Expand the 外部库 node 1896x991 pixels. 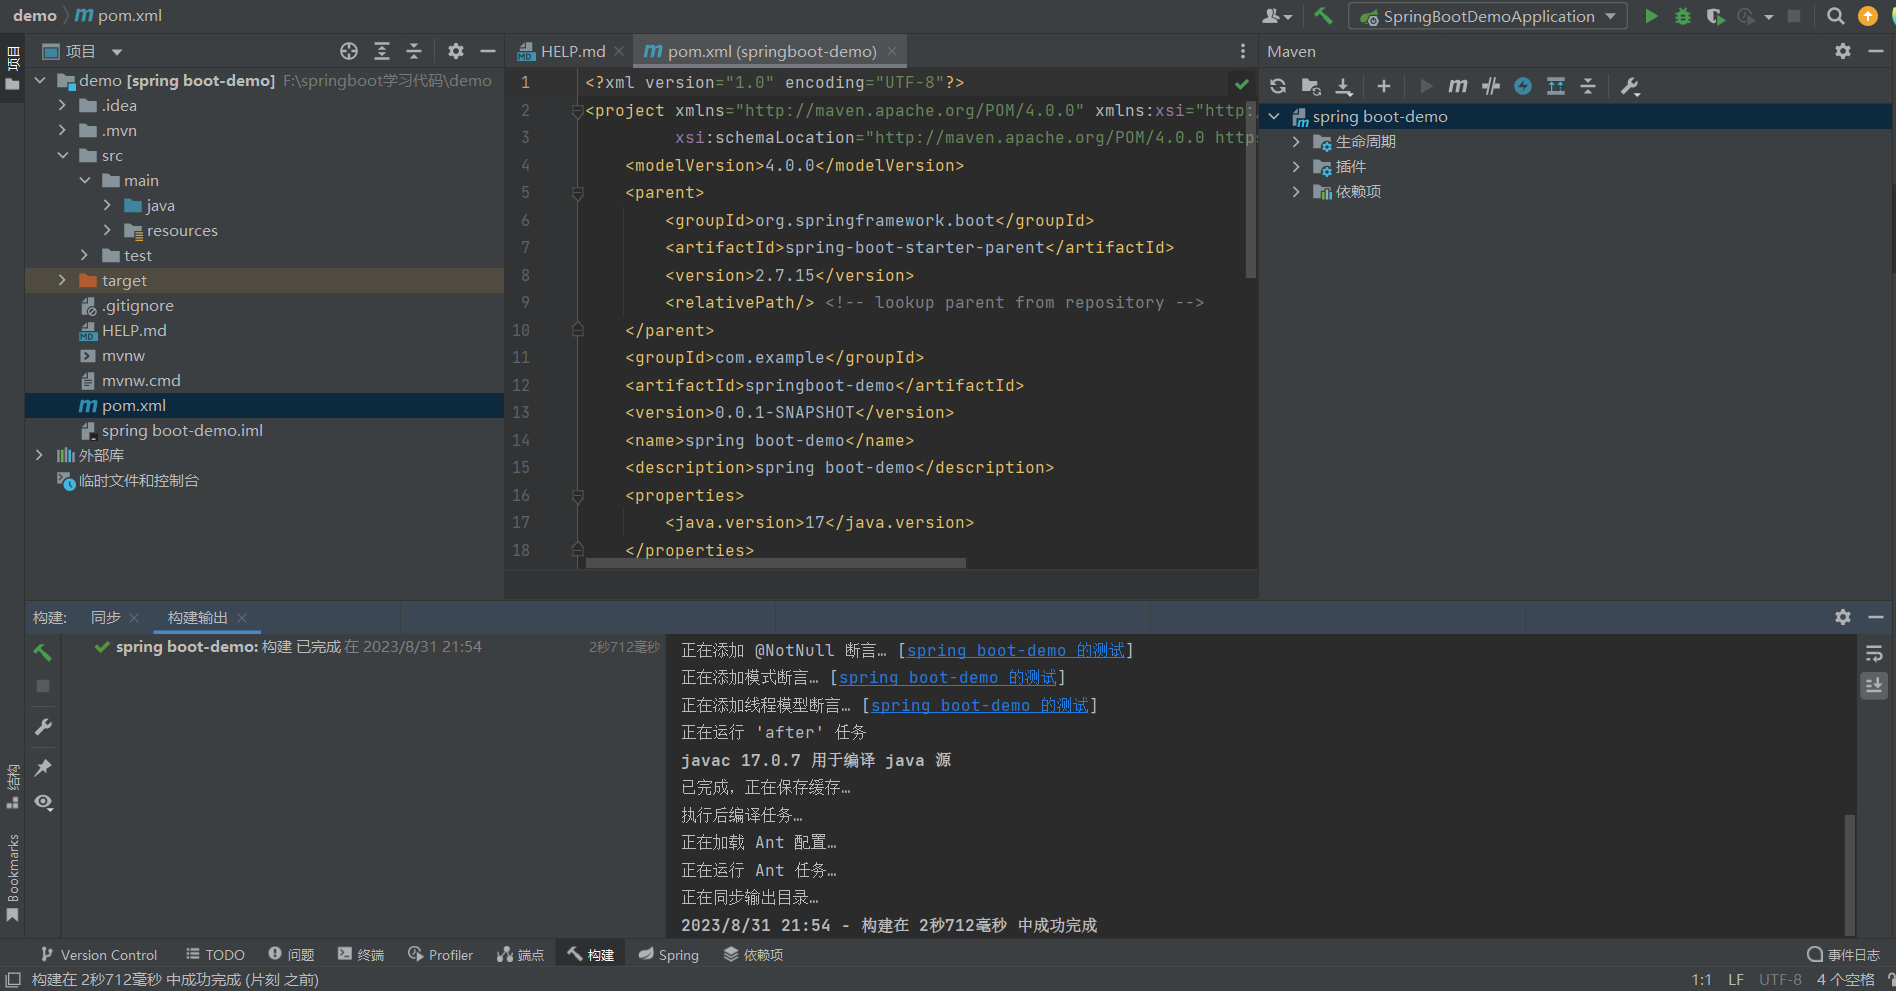39,455
